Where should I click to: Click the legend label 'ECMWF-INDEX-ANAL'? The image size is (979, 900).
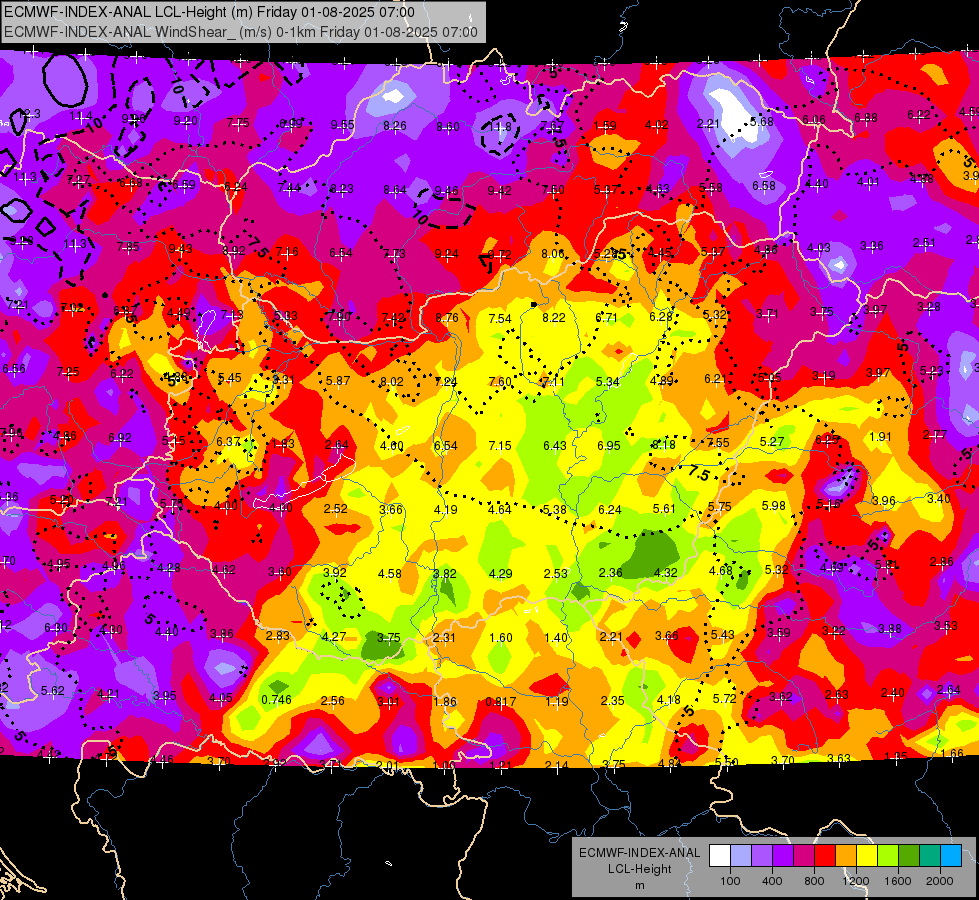coord(640,853)
